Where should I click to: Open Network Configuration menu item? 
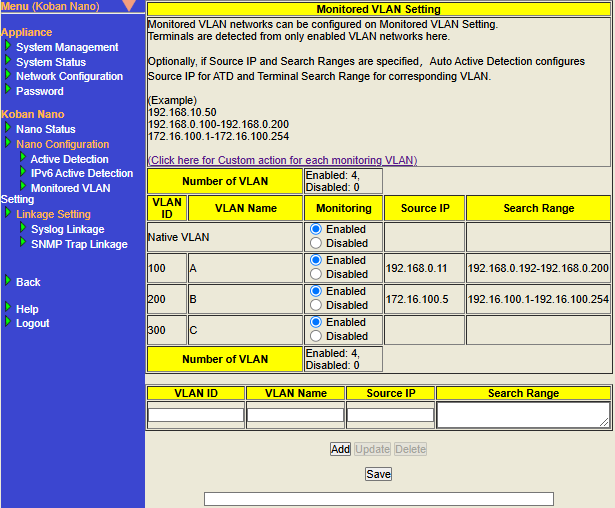69,76
